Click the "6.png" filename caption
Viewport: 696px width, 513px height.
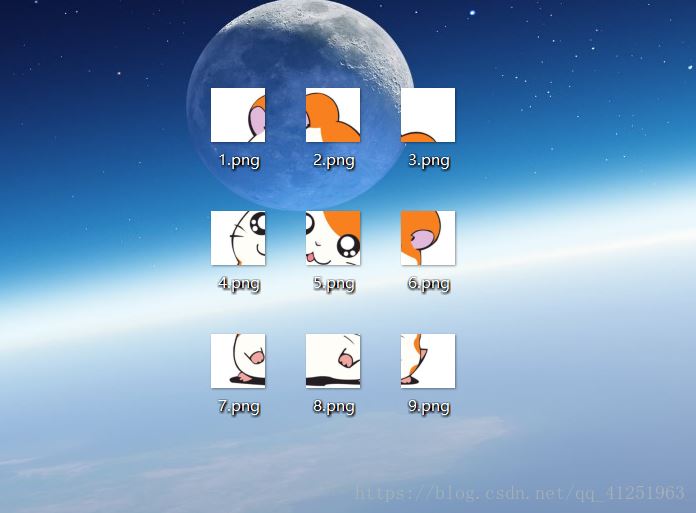tap(429, 283)
